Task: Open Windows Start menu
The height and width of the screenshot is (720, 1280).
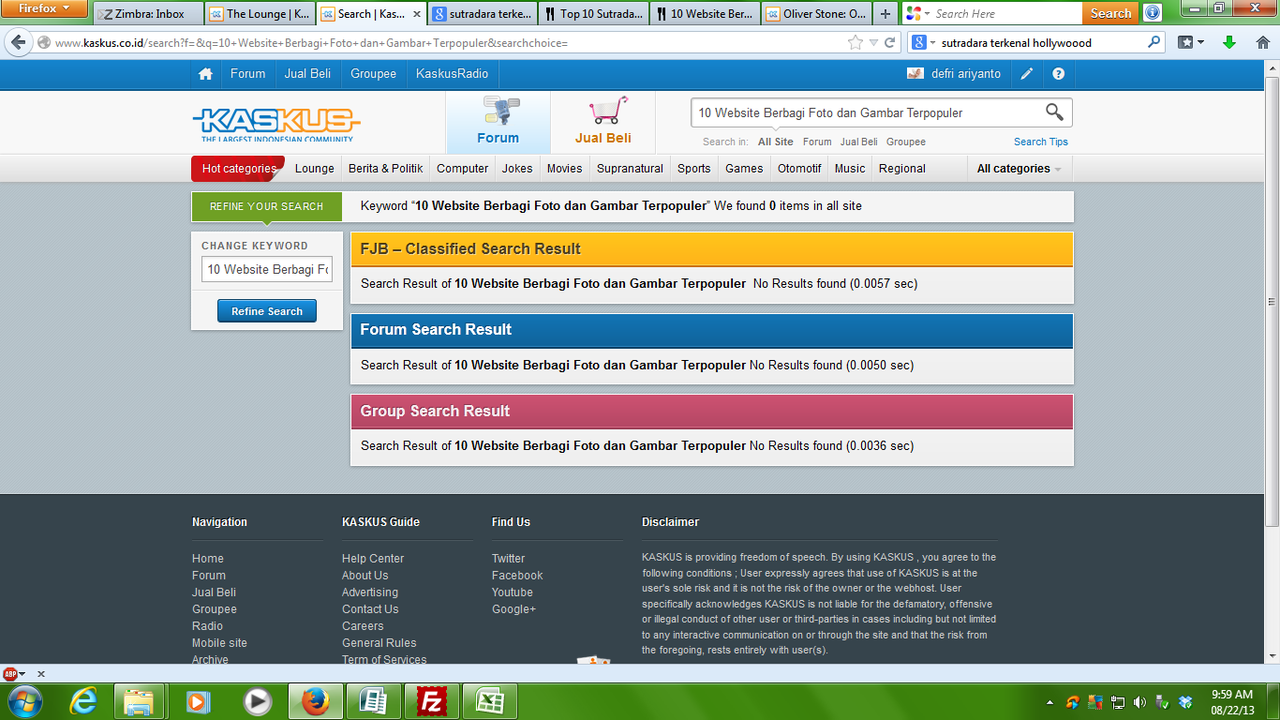Action: [x=24, y=701]
